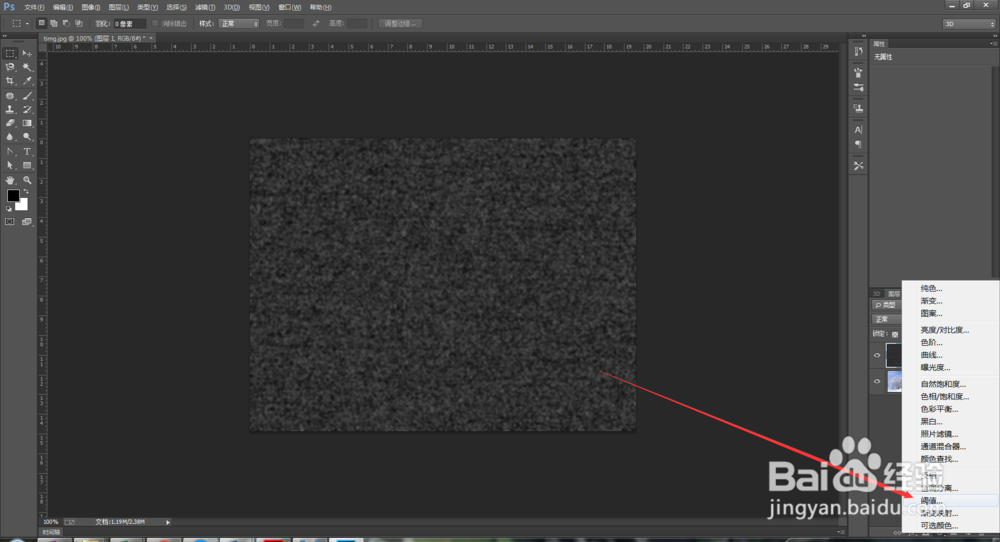Toggle the Anti-alias (消除锯齿) checkbox
This screenshot has height=542, width=1000.
pyautogui.click(x=155, y=24)
